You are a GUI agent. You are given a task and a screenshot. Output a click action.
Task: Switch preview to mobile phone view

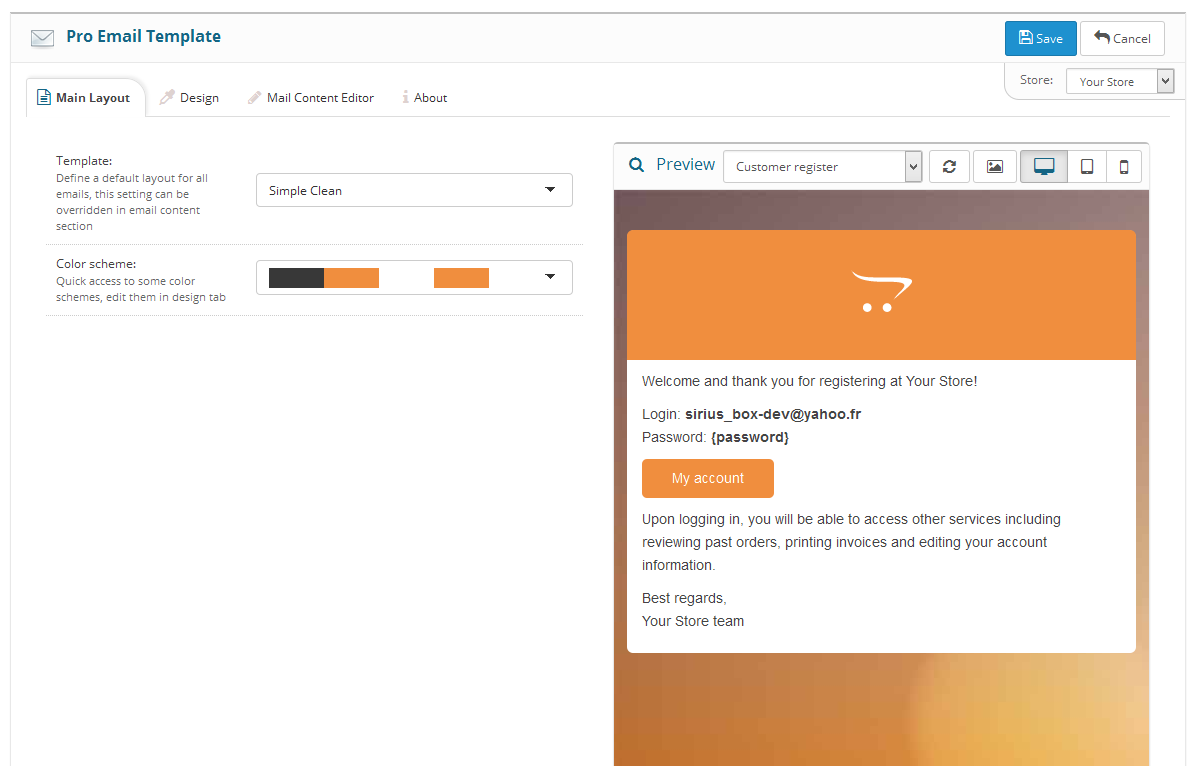pos(1124,167)
